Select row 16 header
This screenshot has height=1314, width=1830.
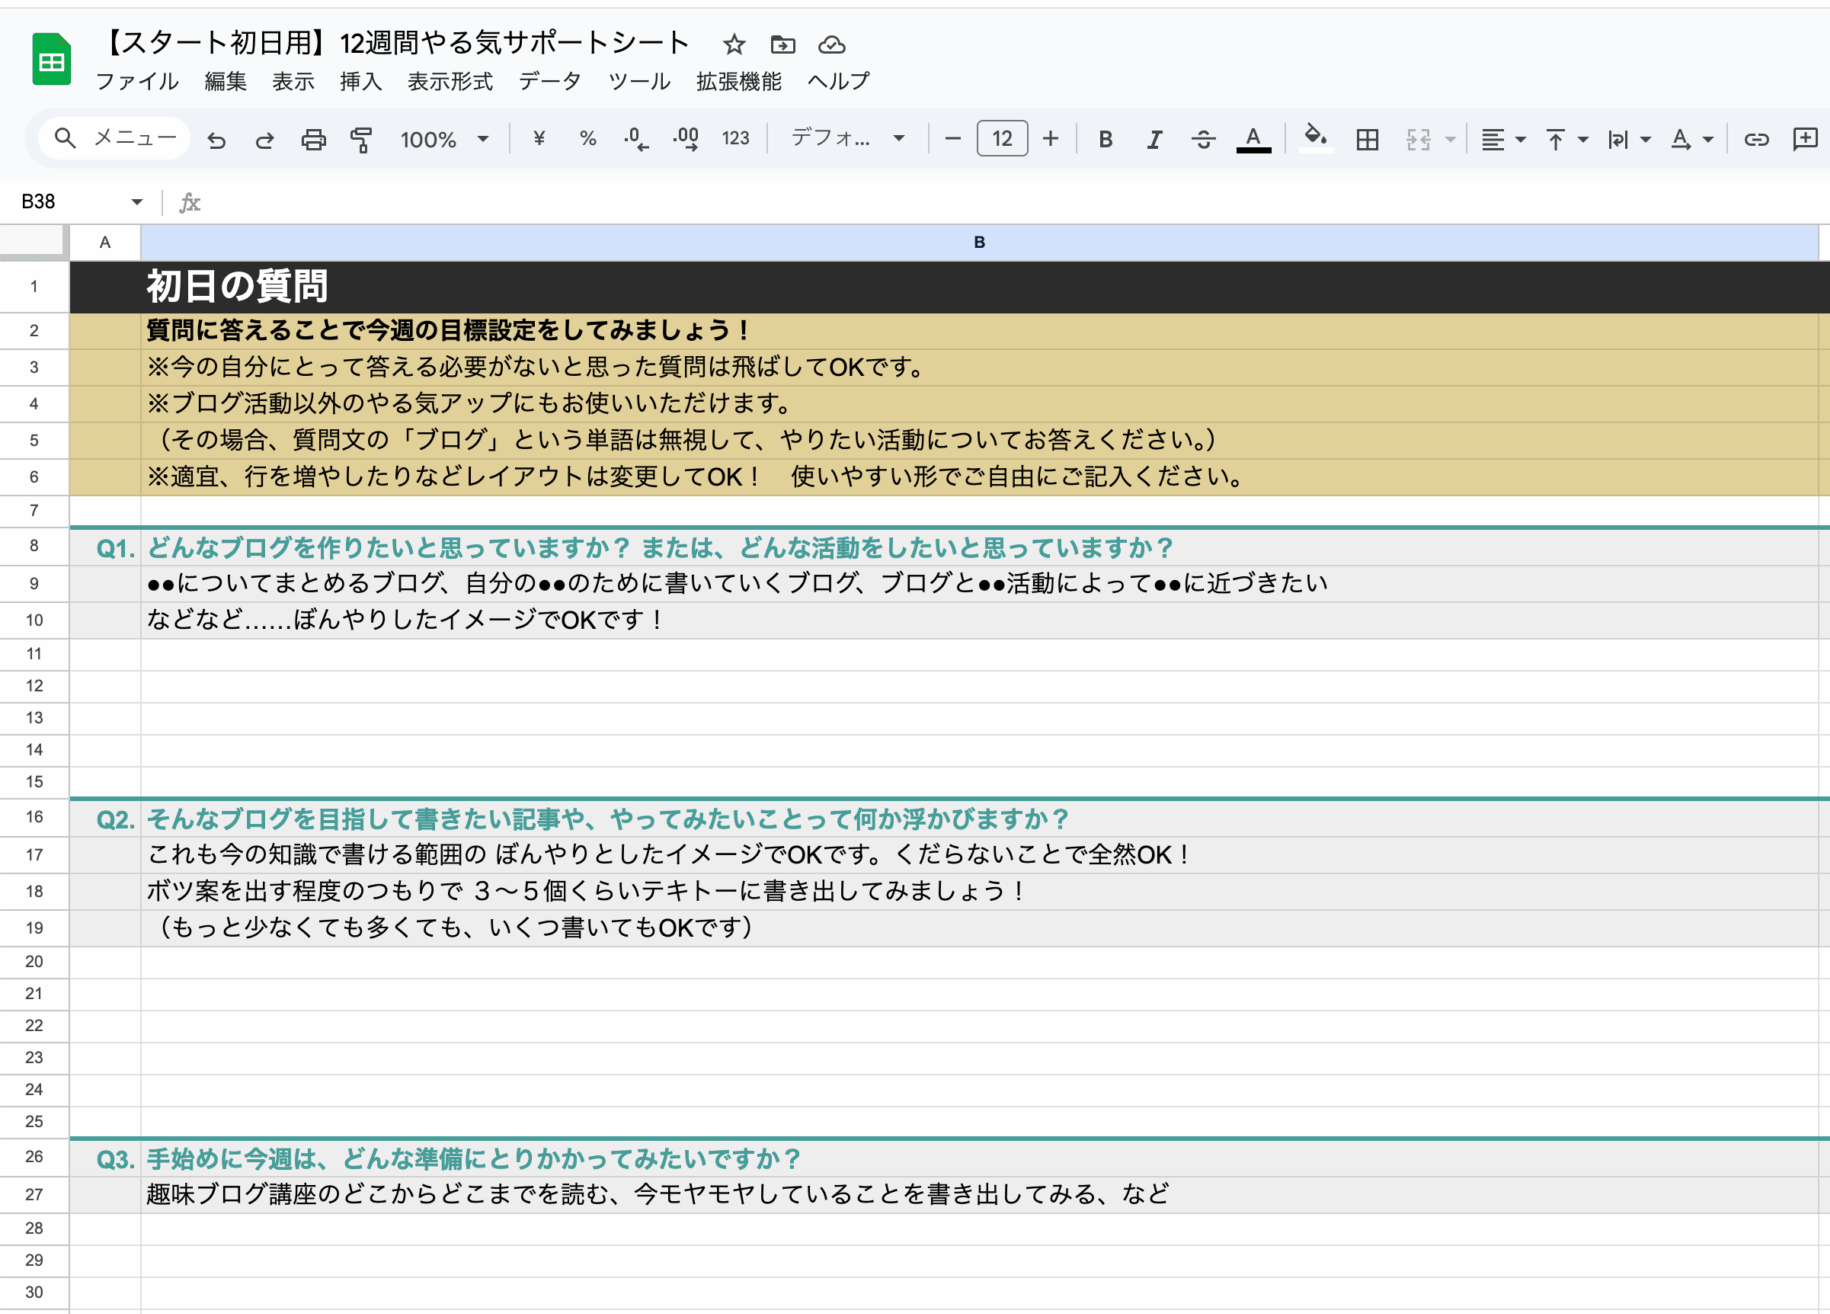[x=34, y=817]
